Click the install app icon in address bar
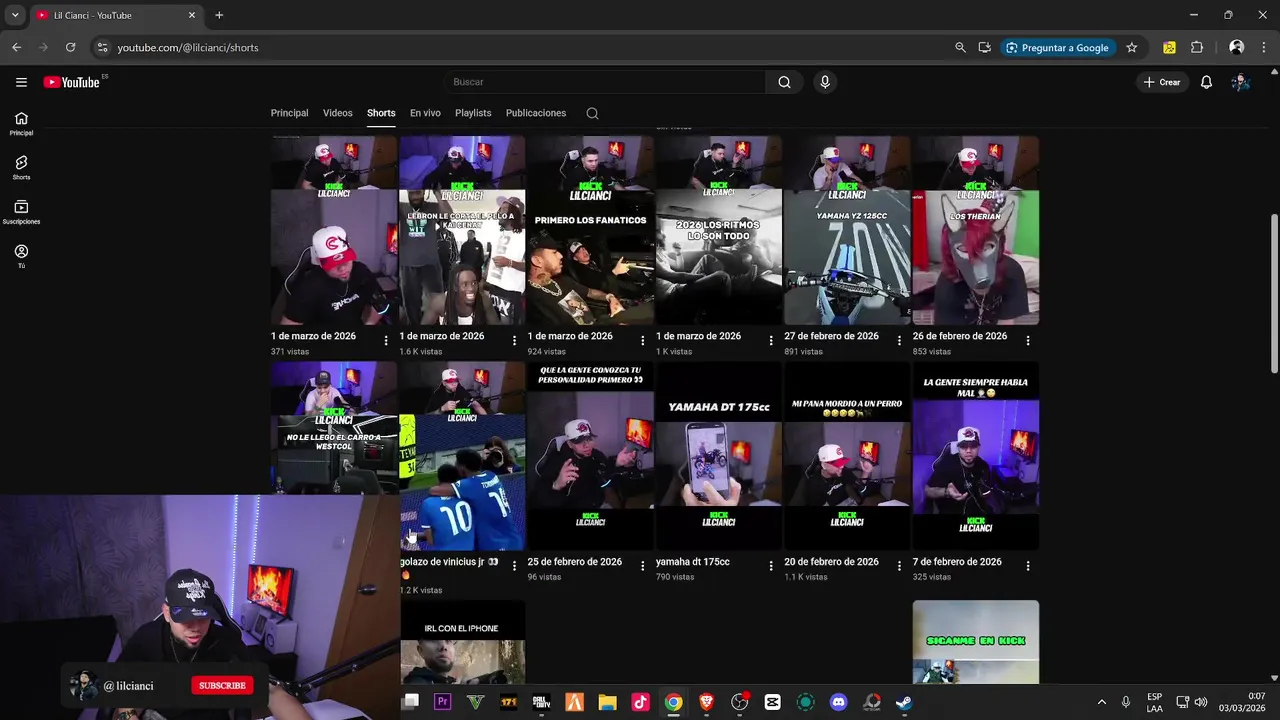1280x720 pixels. coord(985,47)
